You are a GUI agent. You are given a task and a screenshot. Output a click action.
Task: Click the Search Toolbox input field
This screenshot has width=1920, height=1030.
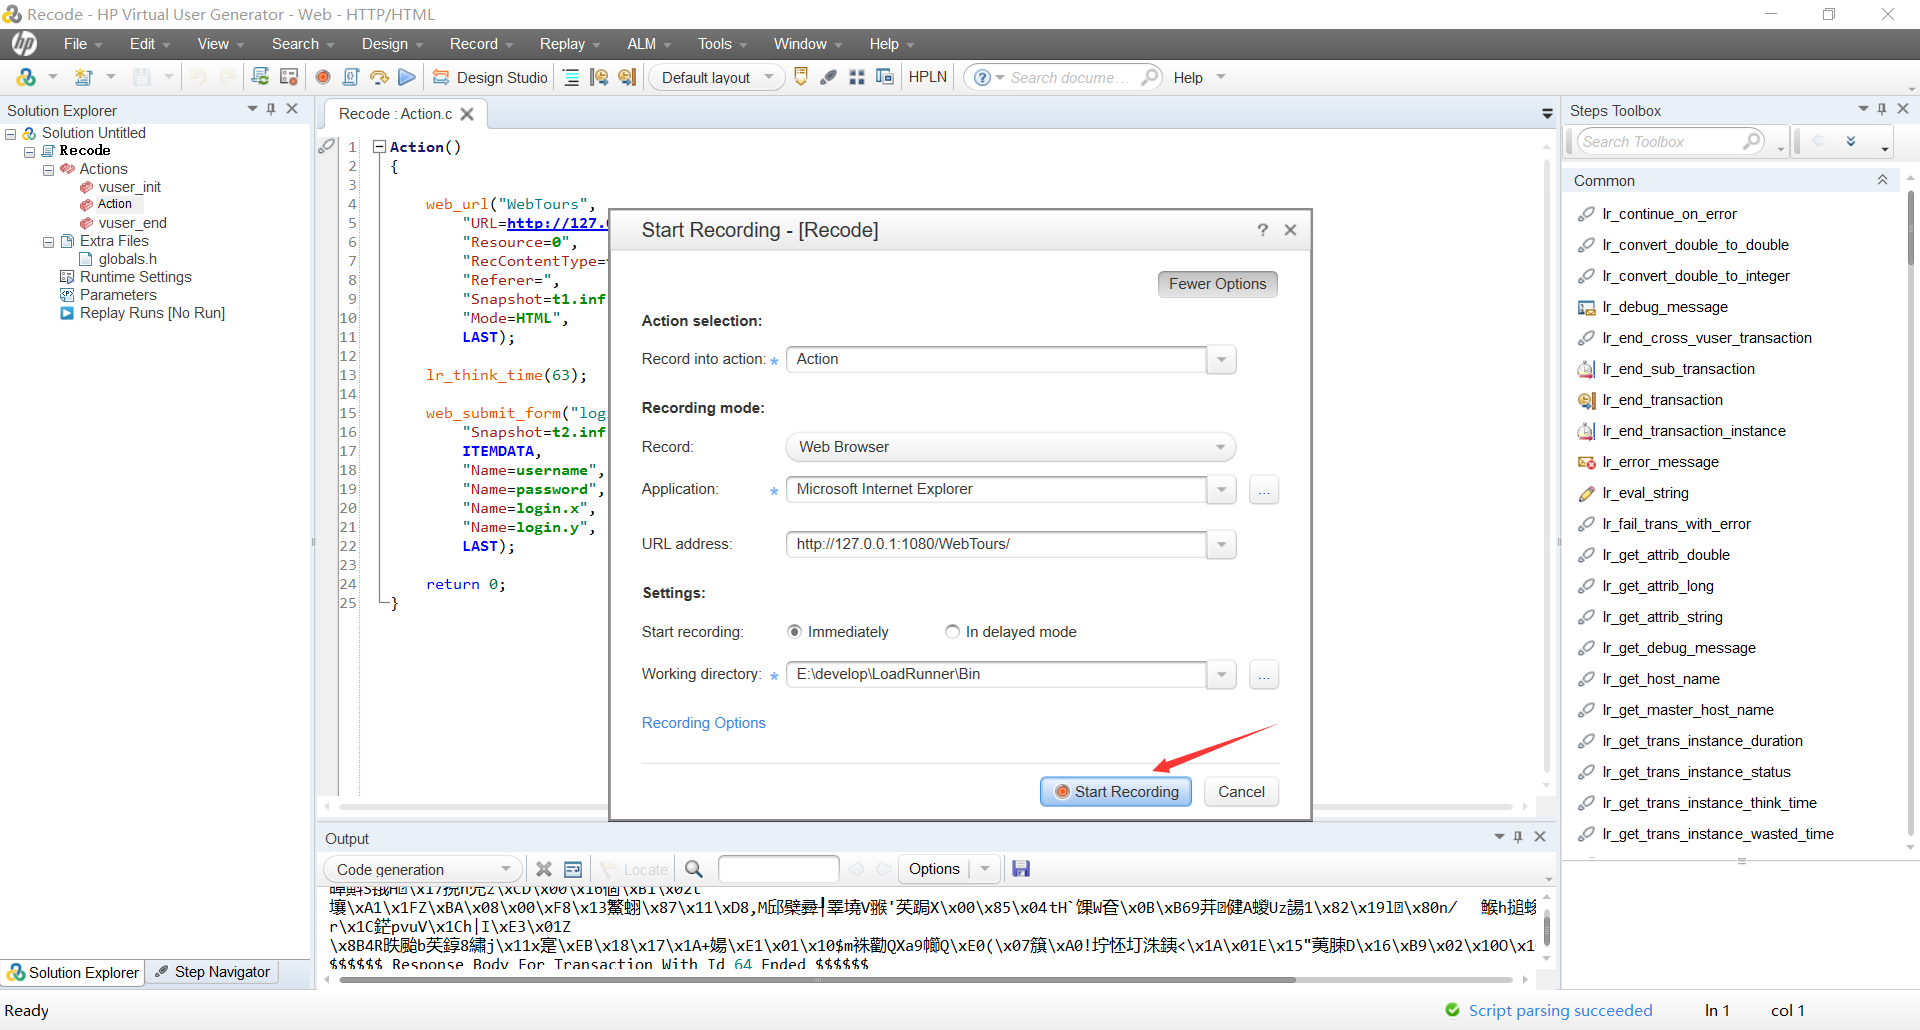click(x=1660, y=142)
